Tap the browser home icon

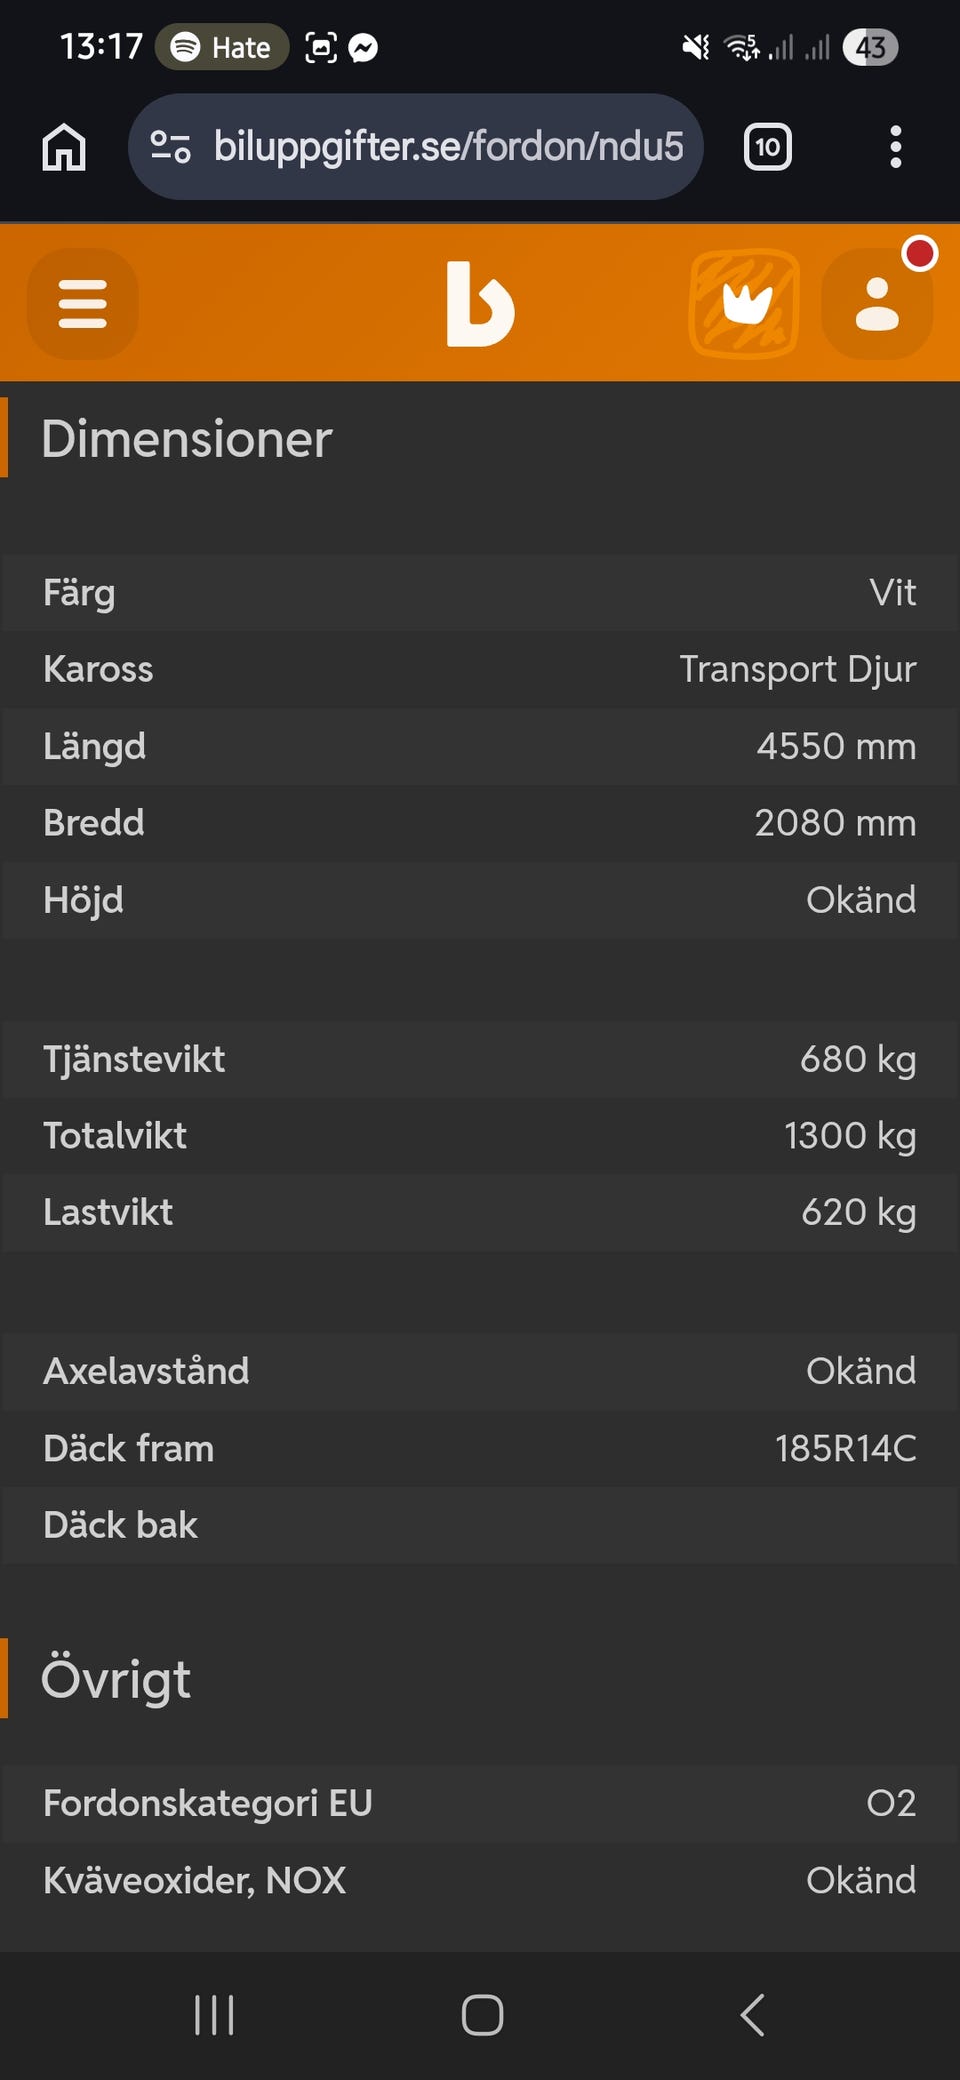click(64, 147)
